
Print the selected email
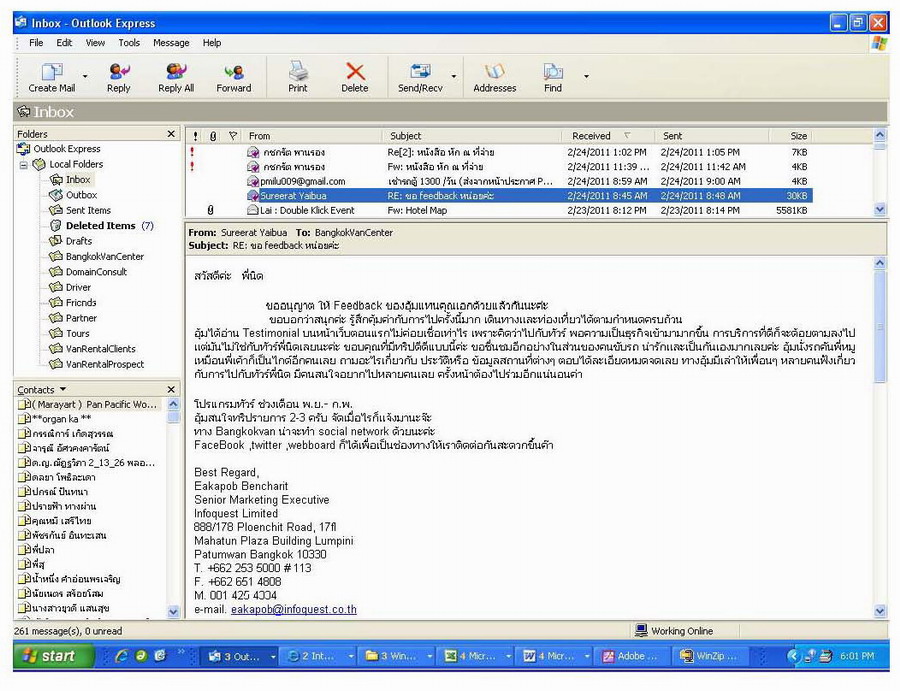click(298, 77)
